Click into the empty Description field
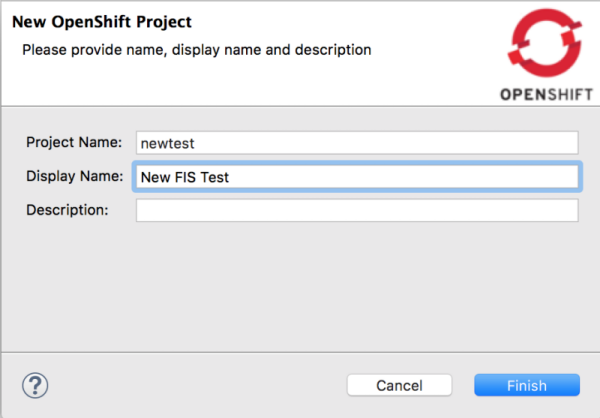Viewport: 600px width, 418px height. 357,210
